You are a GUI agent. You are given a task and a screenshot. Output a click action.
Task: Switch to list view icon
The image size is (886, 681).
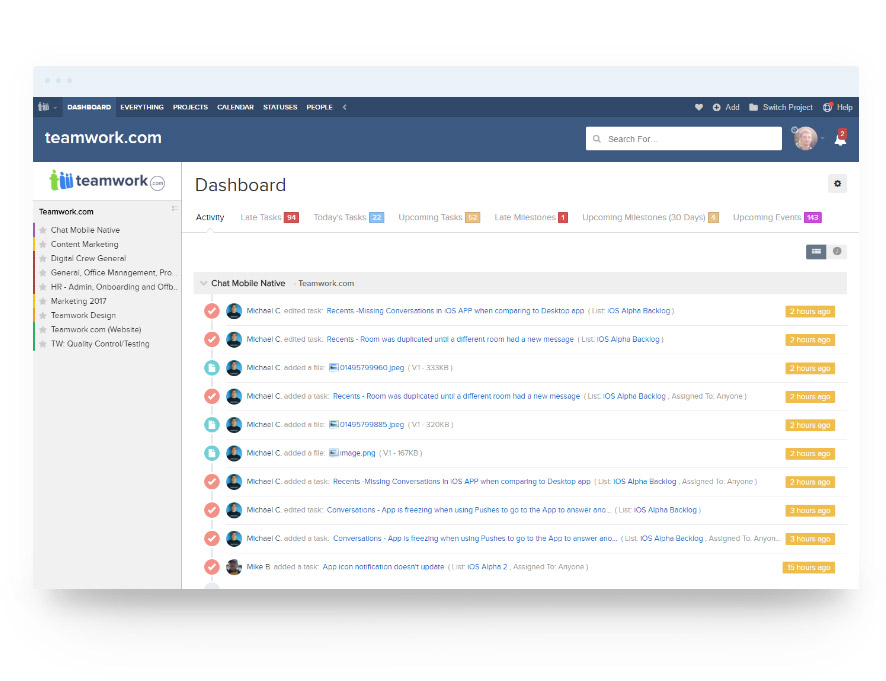coord(816,251)
